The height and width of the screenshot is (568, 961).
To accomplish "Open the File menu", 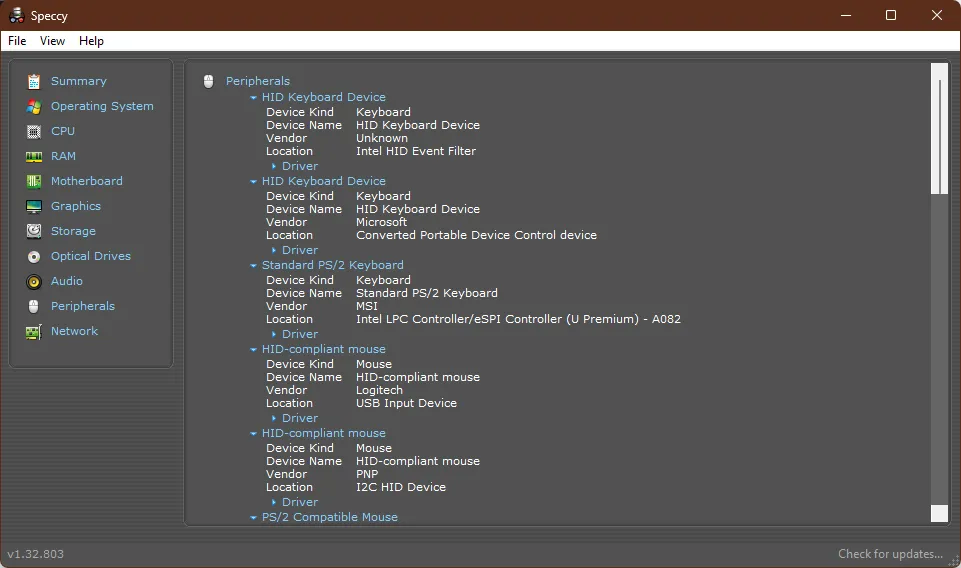I will tap(17, 41).
